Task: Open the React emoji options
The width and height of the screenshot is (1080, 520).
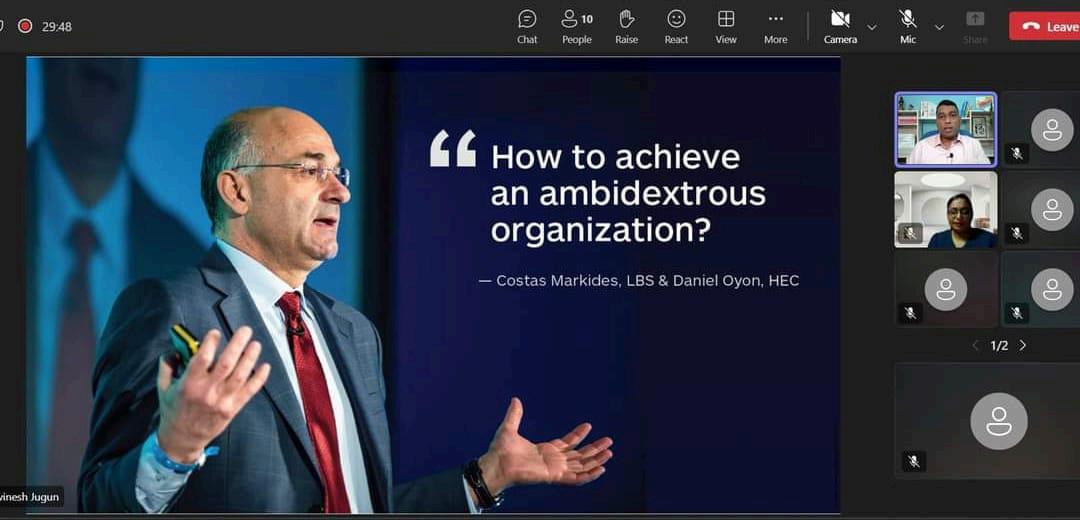Action: (x=676, y=27)
